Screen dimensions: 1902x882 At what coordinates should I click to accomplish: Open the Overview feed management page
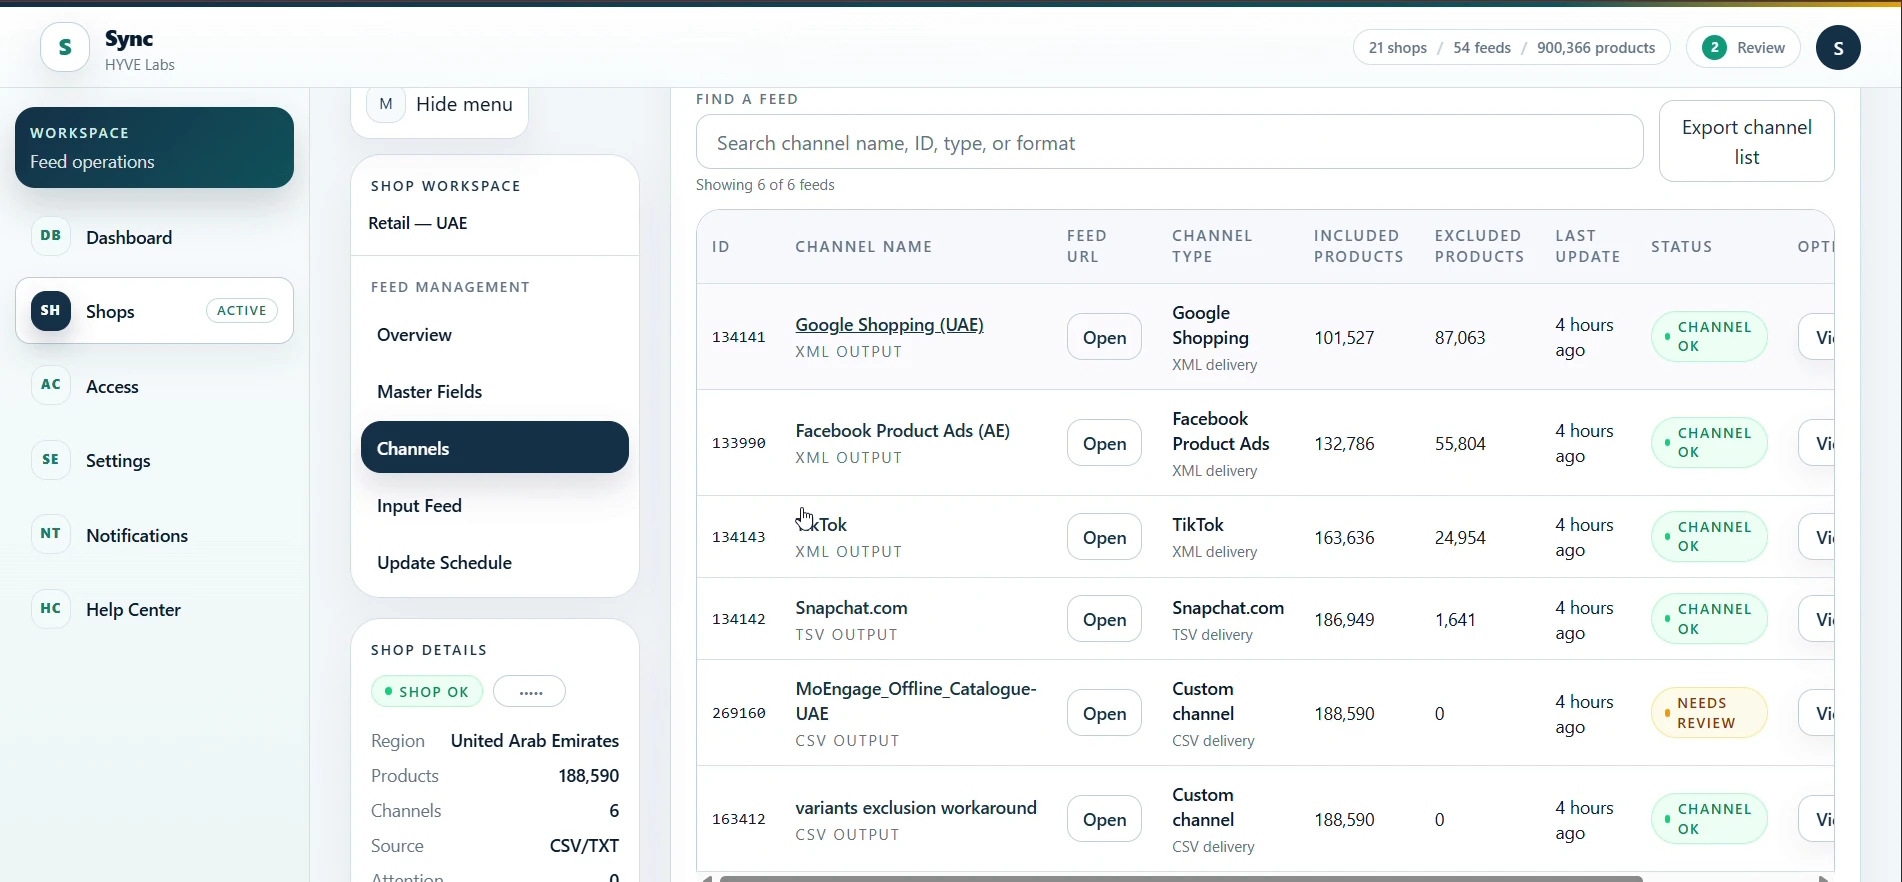pos(495,335)
